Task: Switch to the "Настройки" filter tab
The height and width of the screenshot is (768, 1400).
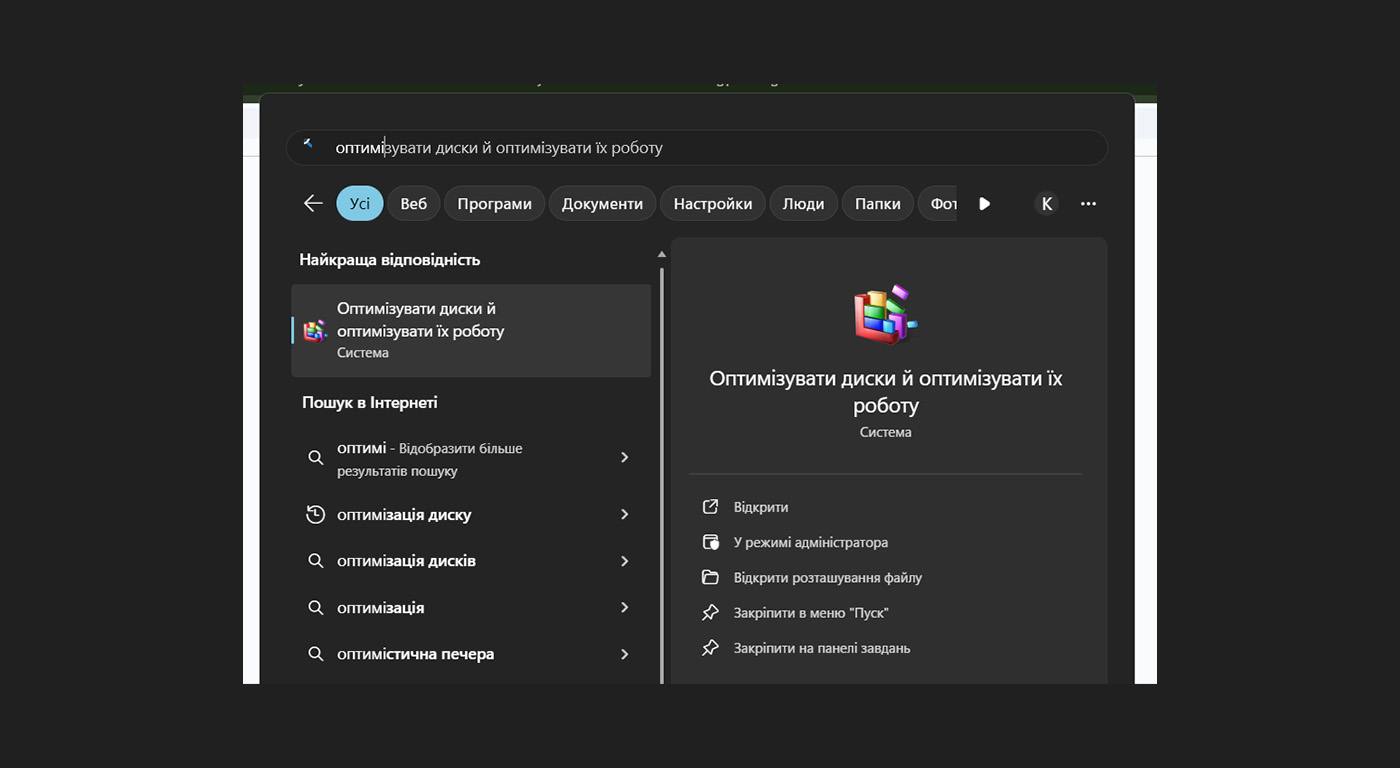Action: [x=713, y=204]
